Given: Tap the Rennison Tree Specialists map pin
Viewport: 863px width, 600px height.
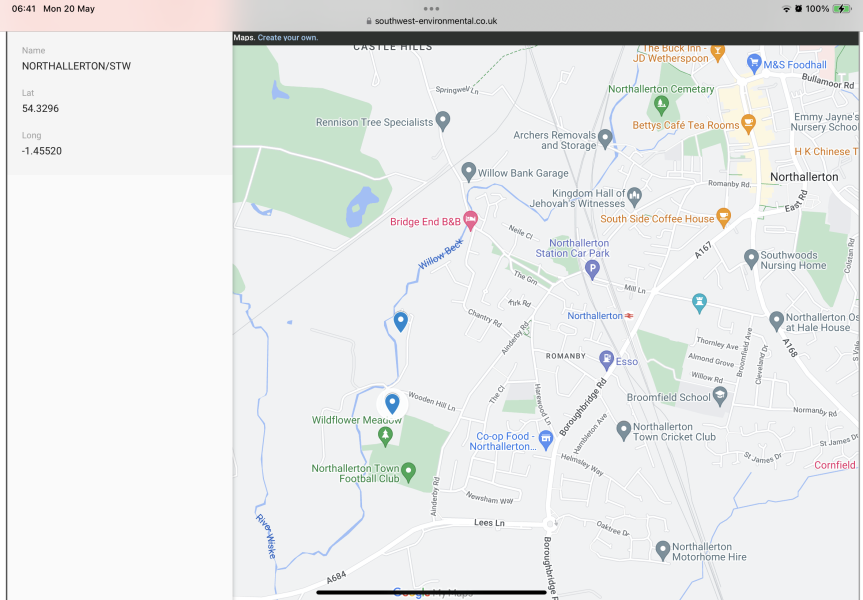Looking at the screenshot, I should [443, 121].
